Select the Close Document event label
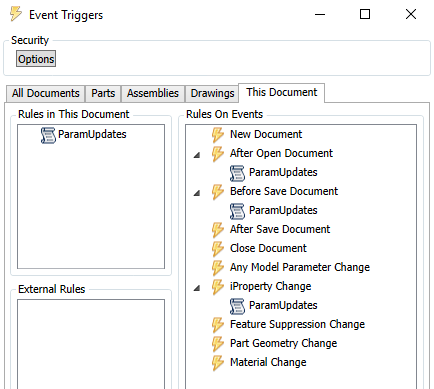 click(x=268, y=248)
